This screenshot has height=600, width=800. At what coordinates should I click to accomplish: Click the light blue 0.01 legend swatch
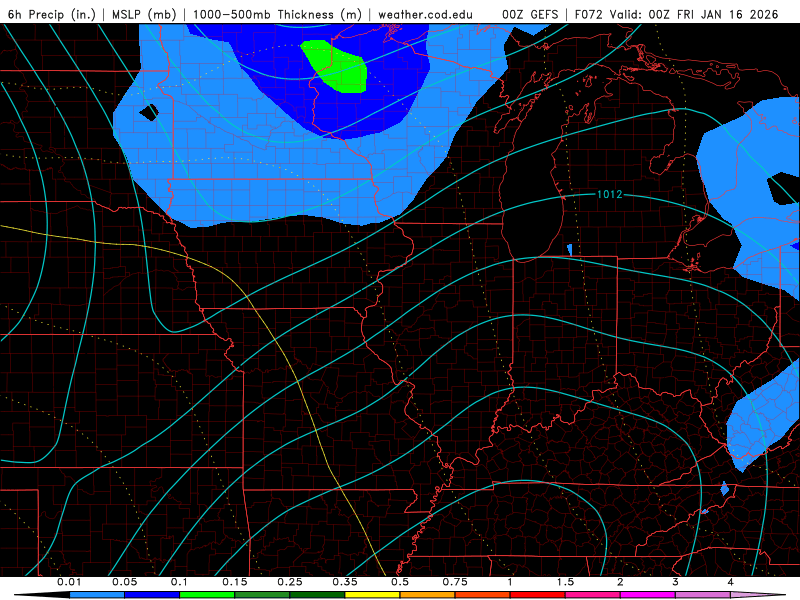pyautogui.click(x=97, y=595)
